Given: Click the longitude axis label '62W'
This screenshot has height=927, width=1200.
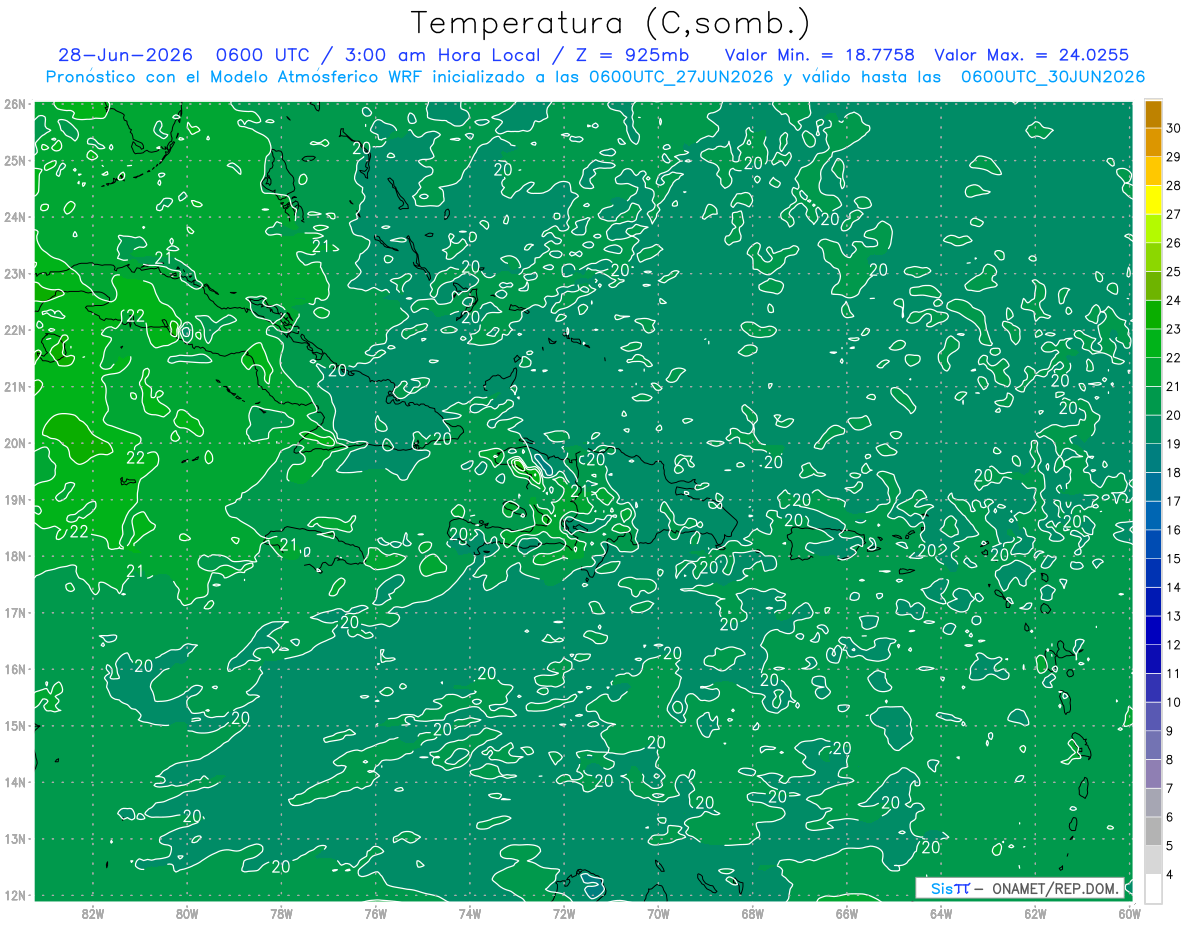Looking at the screenshot, I should (x=1035, y=913).
